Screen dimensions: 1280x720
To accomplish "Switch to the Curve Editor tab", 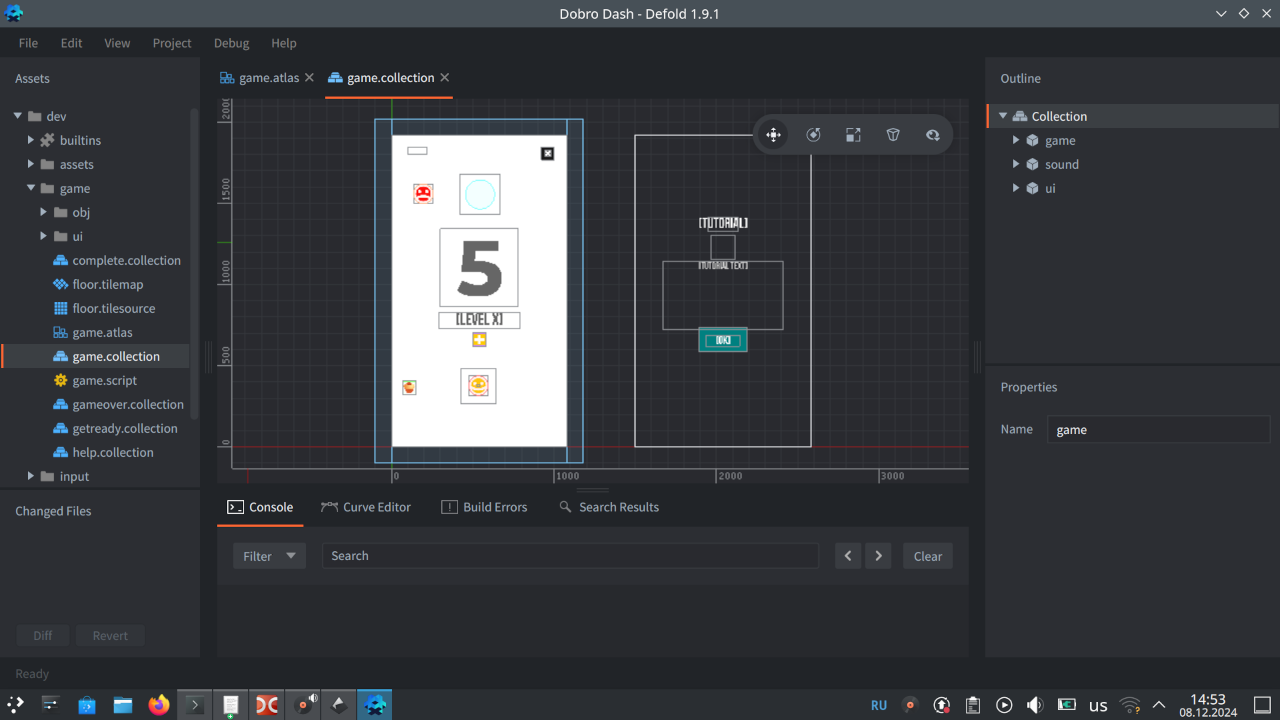I will click(366, 507).
